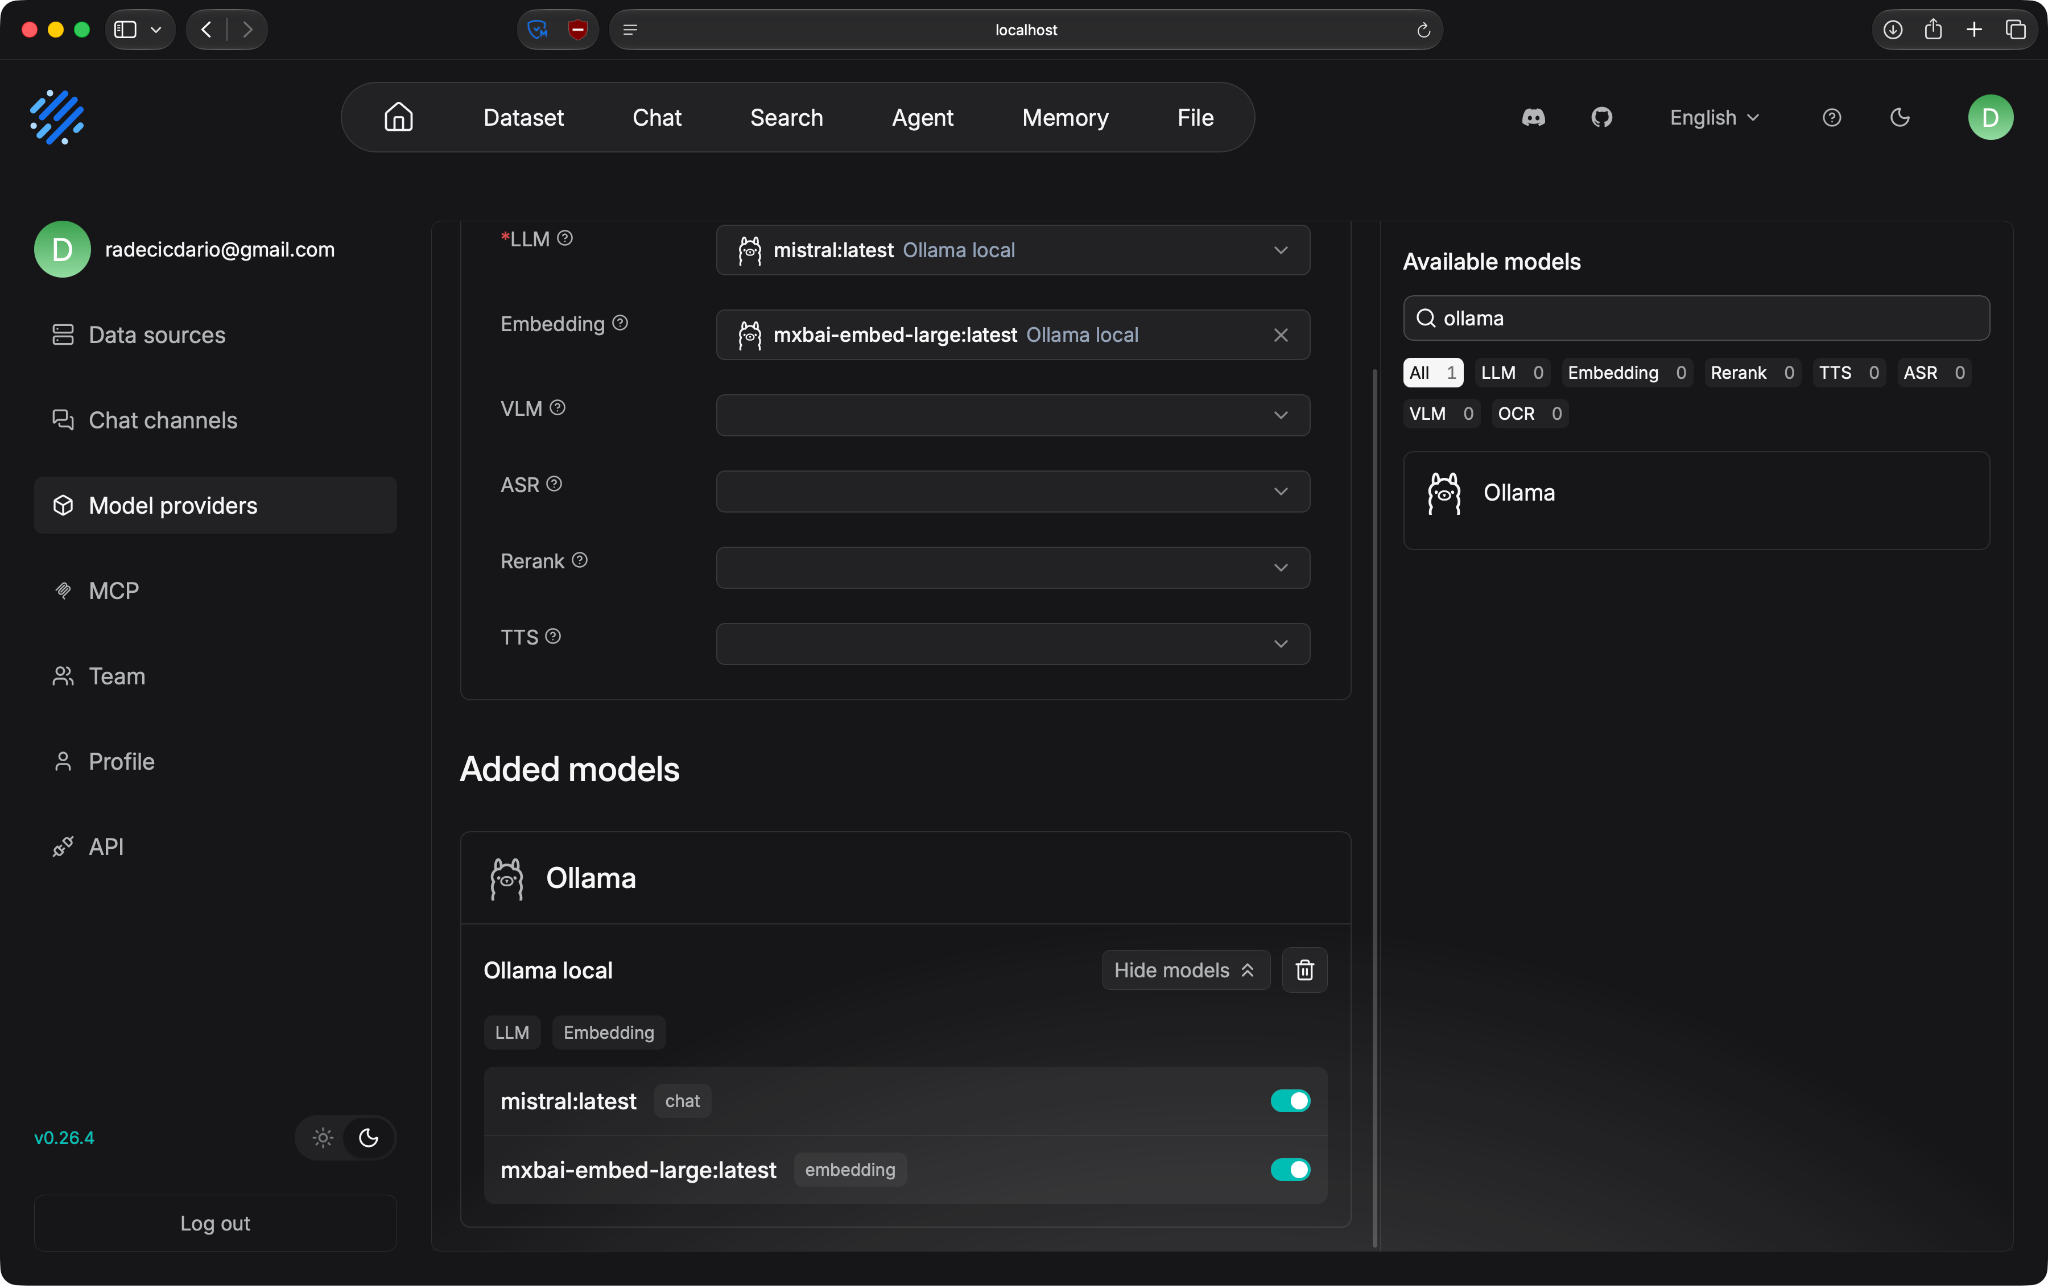2048x1286 pixels.
Task: Open API settings
Action: [215, 847]
